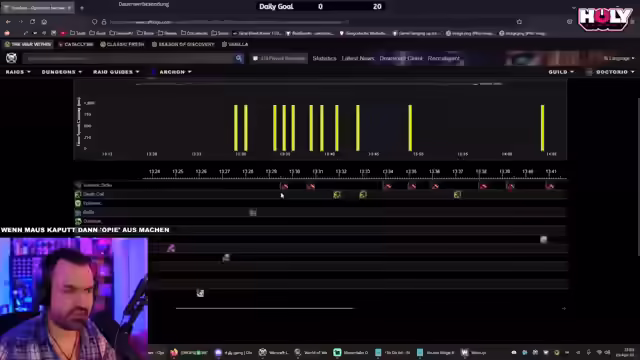Expand the Raids dropdown menu
The width and height of the screenshot is (640, 360).
pos(18,72)
